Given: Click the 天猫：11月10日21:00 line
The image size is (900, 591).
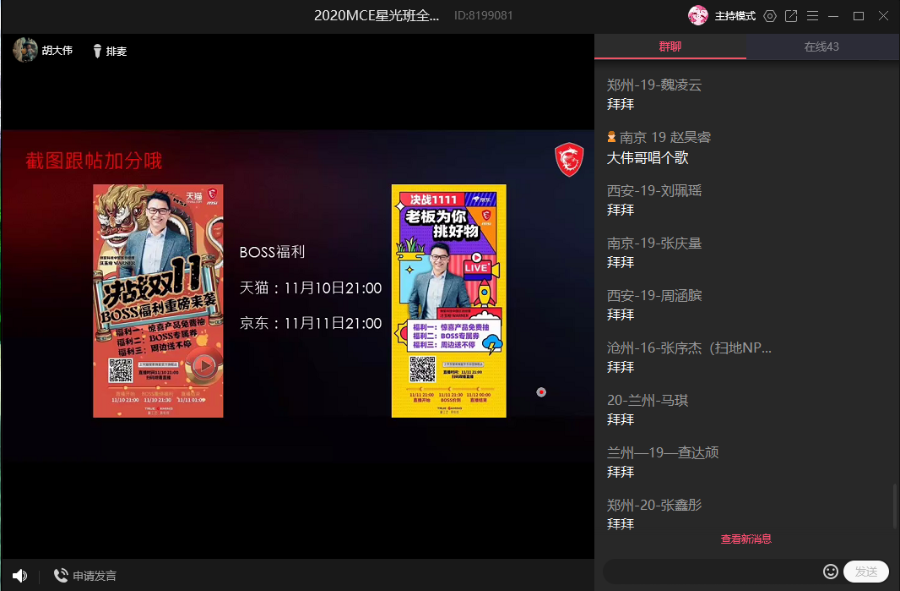Looking at the screenshot, I should click(x=311, y=287).
